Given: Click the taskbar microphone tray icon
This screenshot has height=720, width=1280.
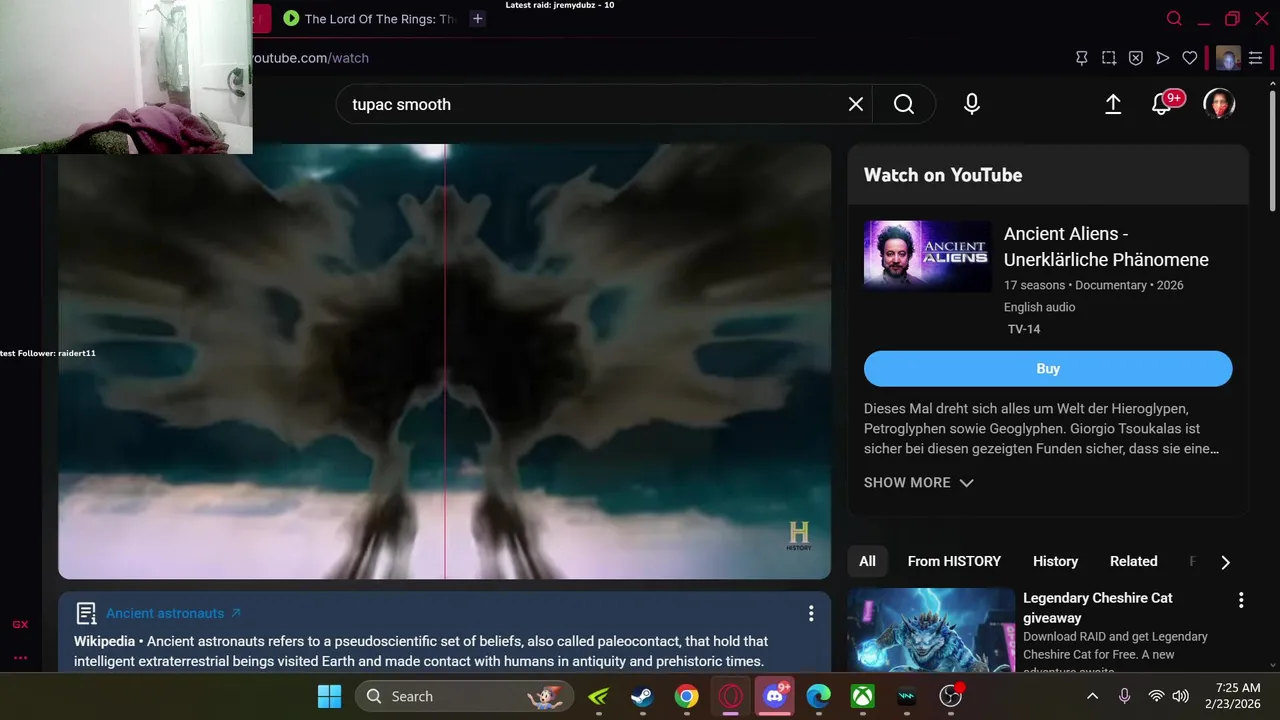Looking at the screenshot, I should point(1125,696).
